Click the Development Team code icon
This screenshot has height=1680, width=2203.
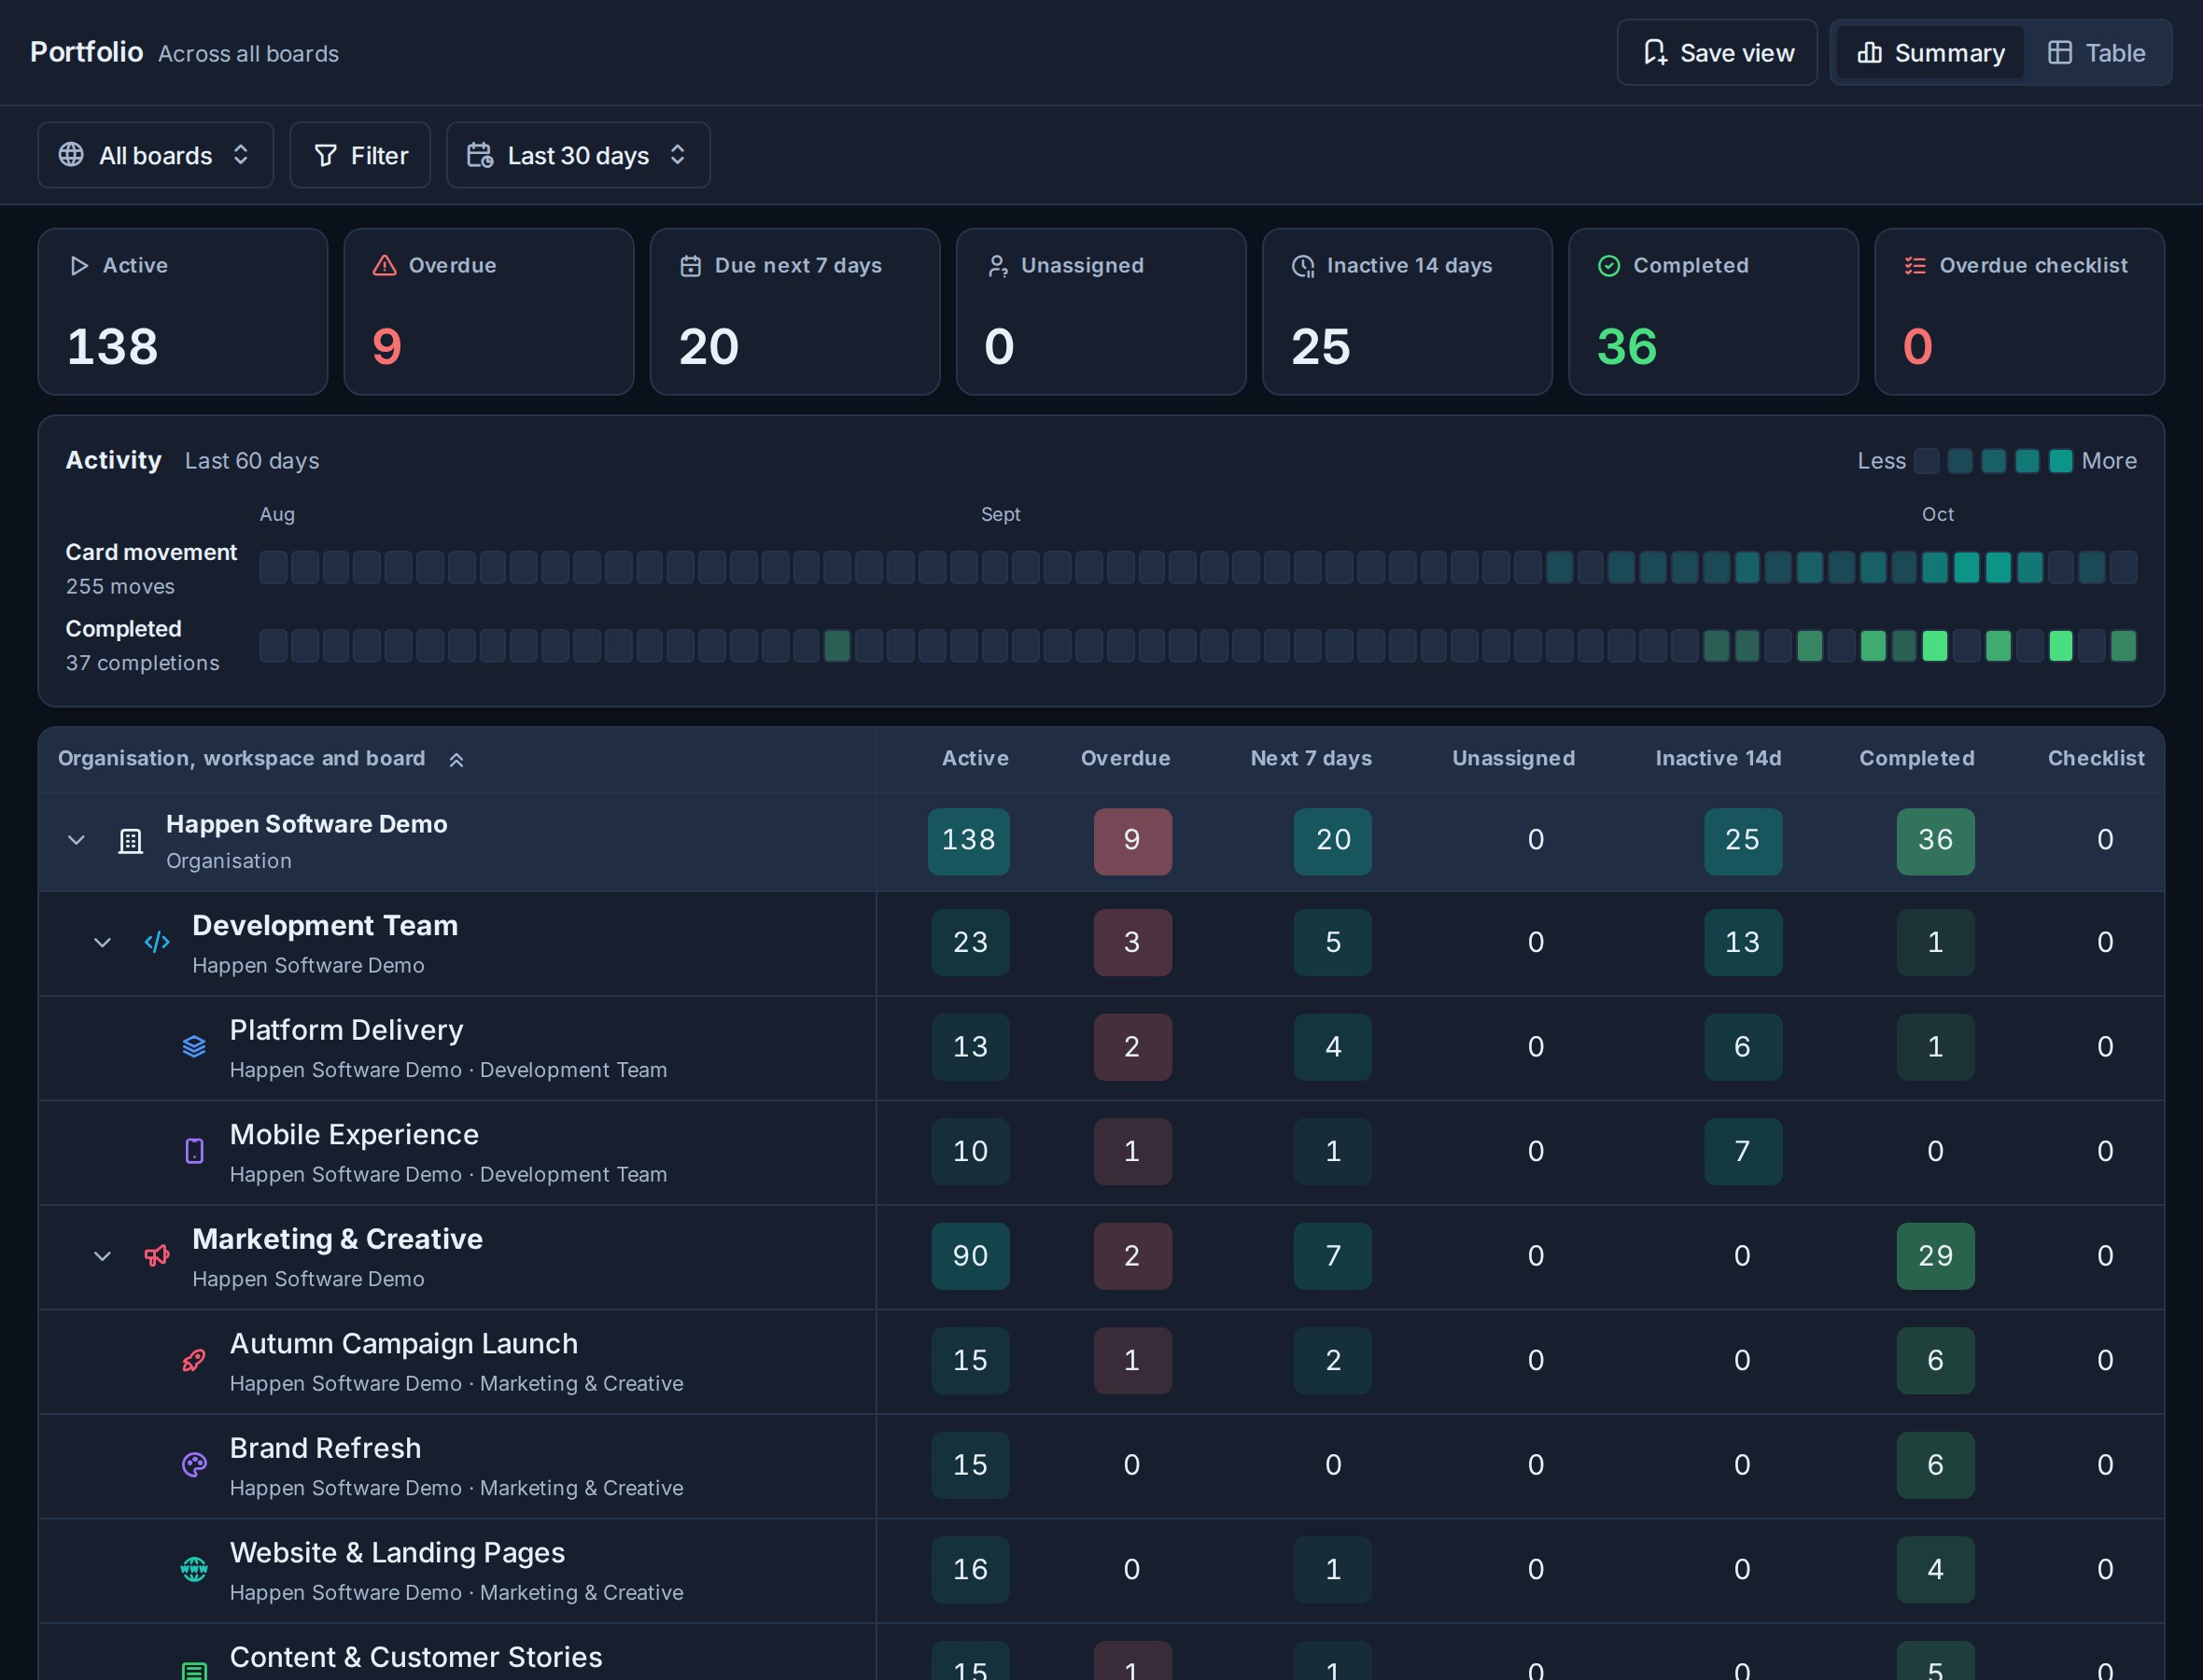click(157, 942)
